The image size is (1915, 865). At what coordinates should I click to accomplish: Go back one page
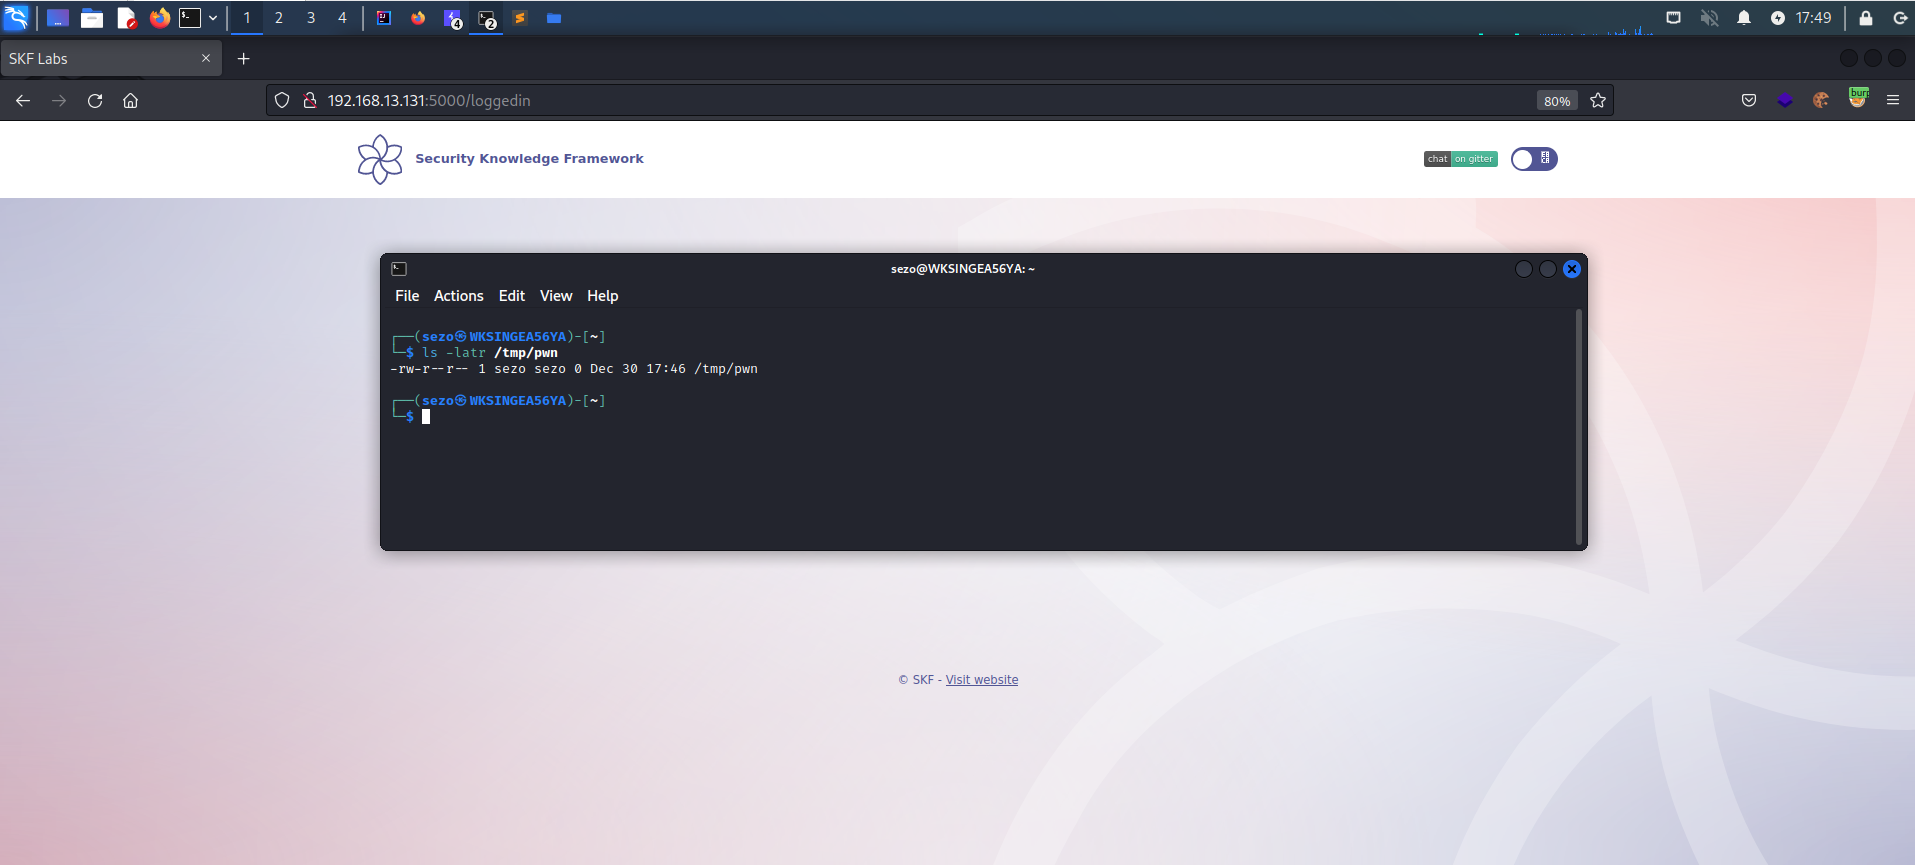point(23,100)
